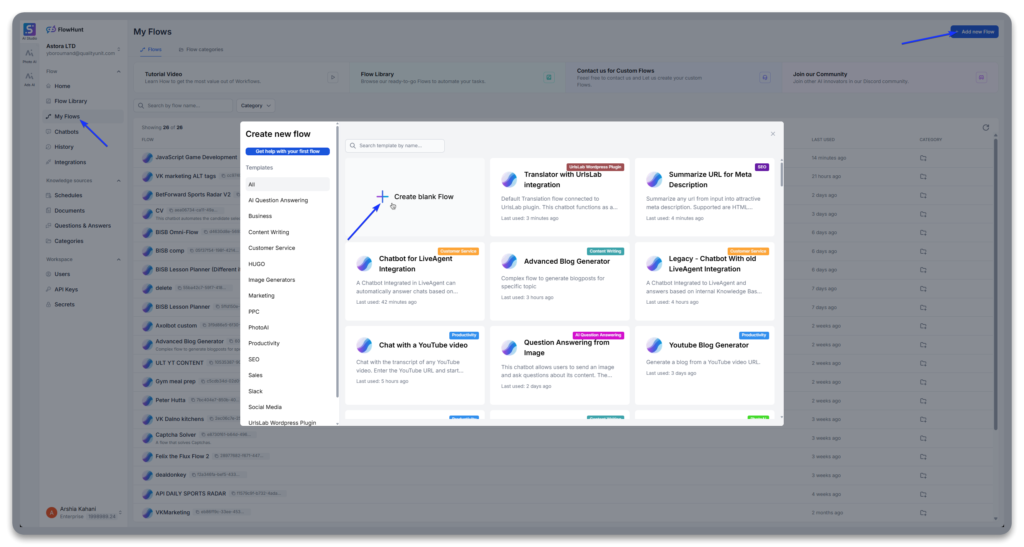Screen dimensions: 1024x547
Task: Click the plus icon for Create blank Flow
Action: pyautogui.click(x=381, y=197)
